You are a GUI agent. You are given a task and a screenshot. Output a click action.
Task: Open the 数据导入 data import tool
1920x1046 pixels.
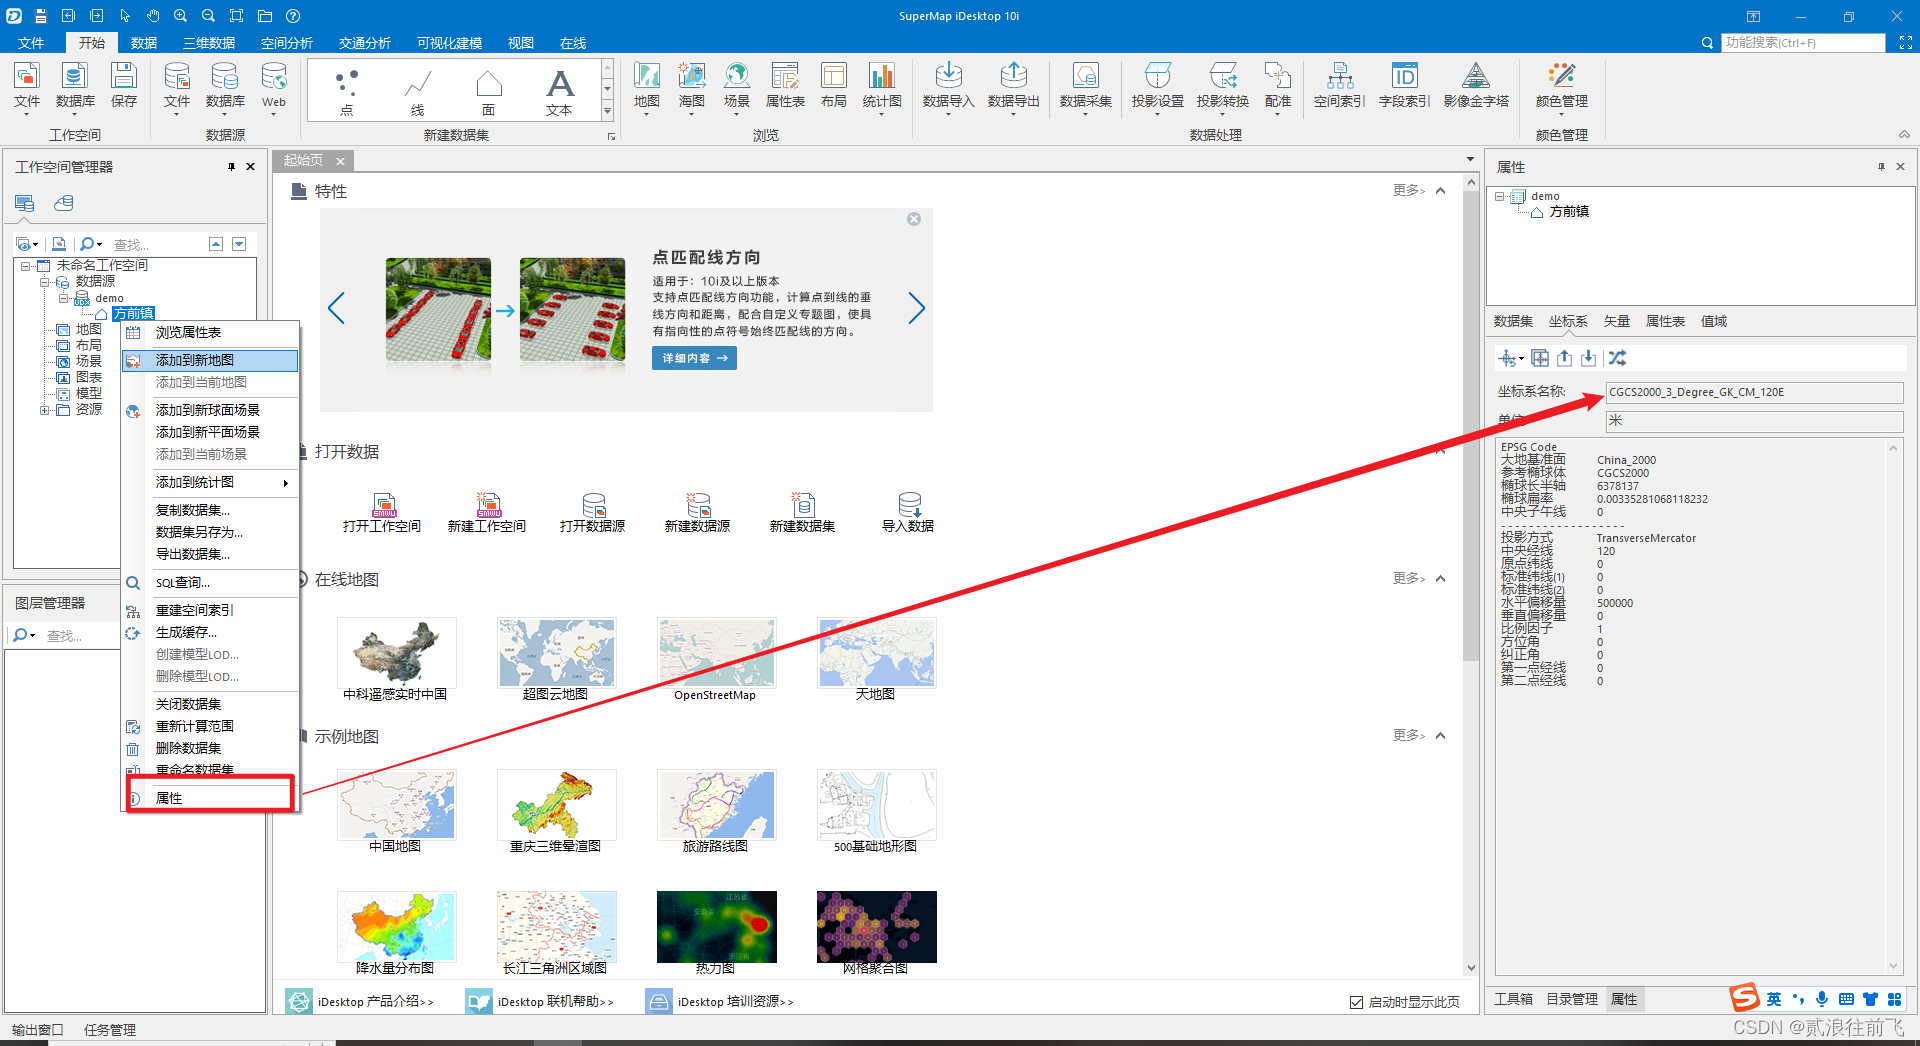click(948, 88)
